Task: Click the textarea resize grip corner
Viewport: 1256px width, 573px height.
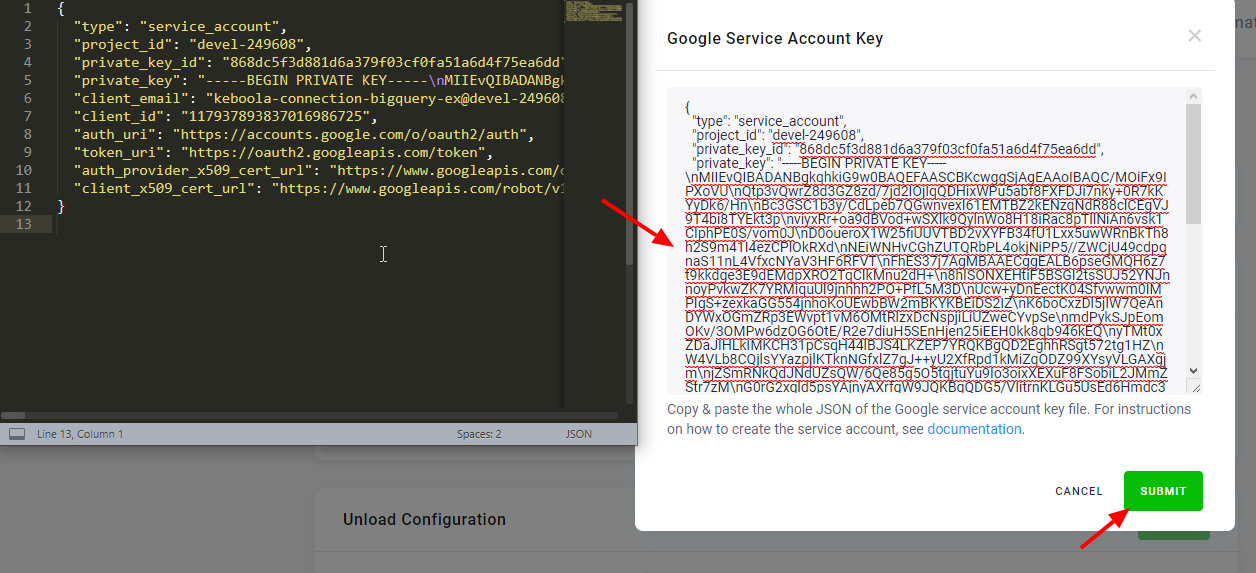Action: coord(1195,387)
